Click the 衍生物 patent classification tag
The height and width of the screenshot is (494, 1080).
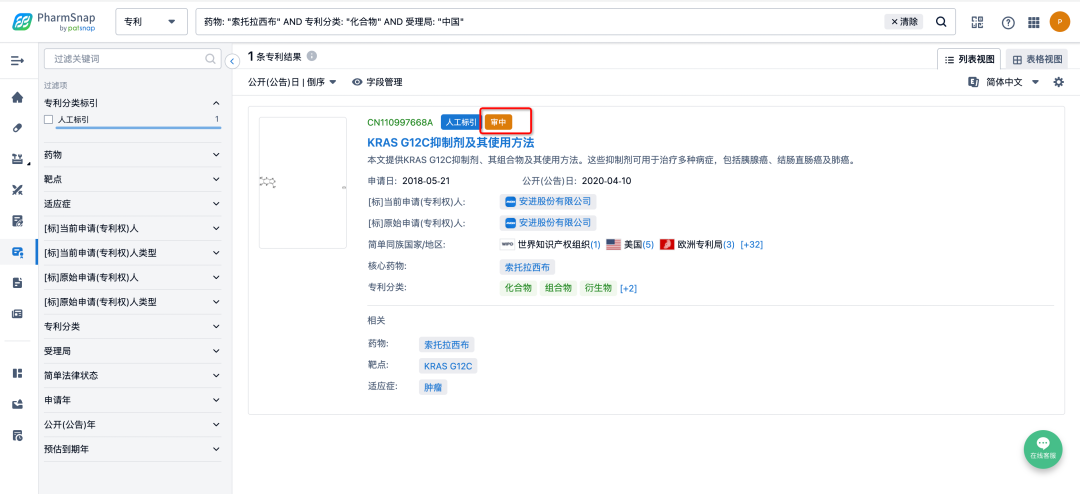[x=598, y=288]
